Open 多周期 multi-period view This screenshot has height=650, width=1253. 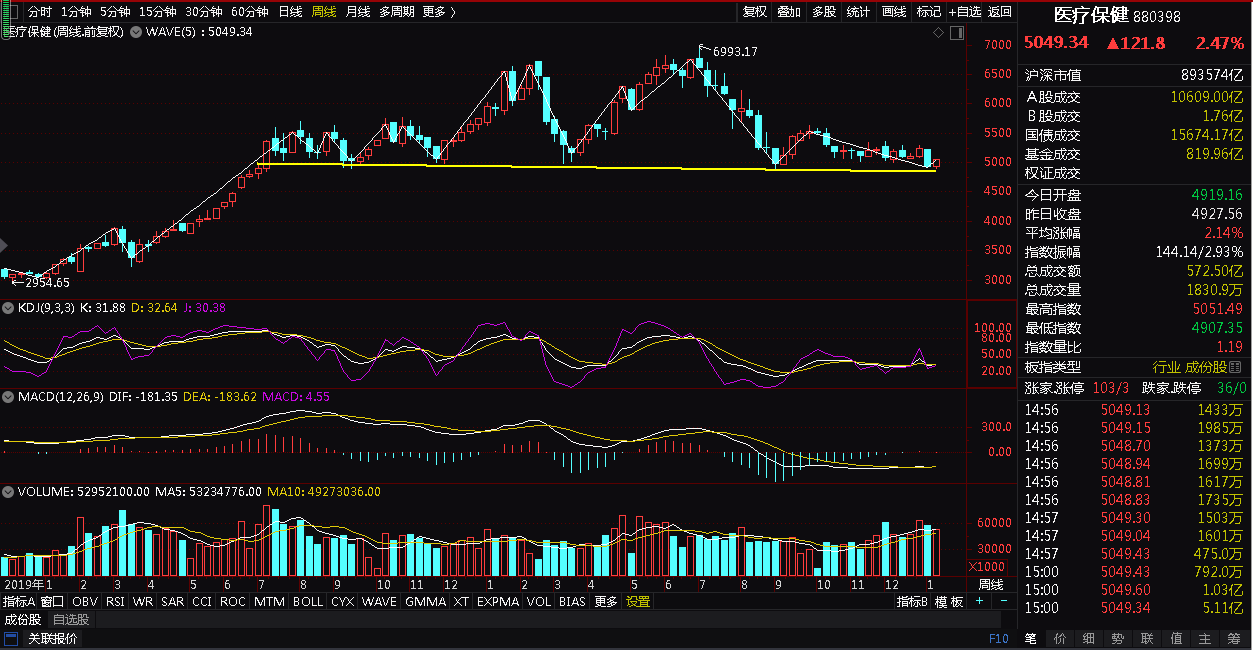click(396, 12)
